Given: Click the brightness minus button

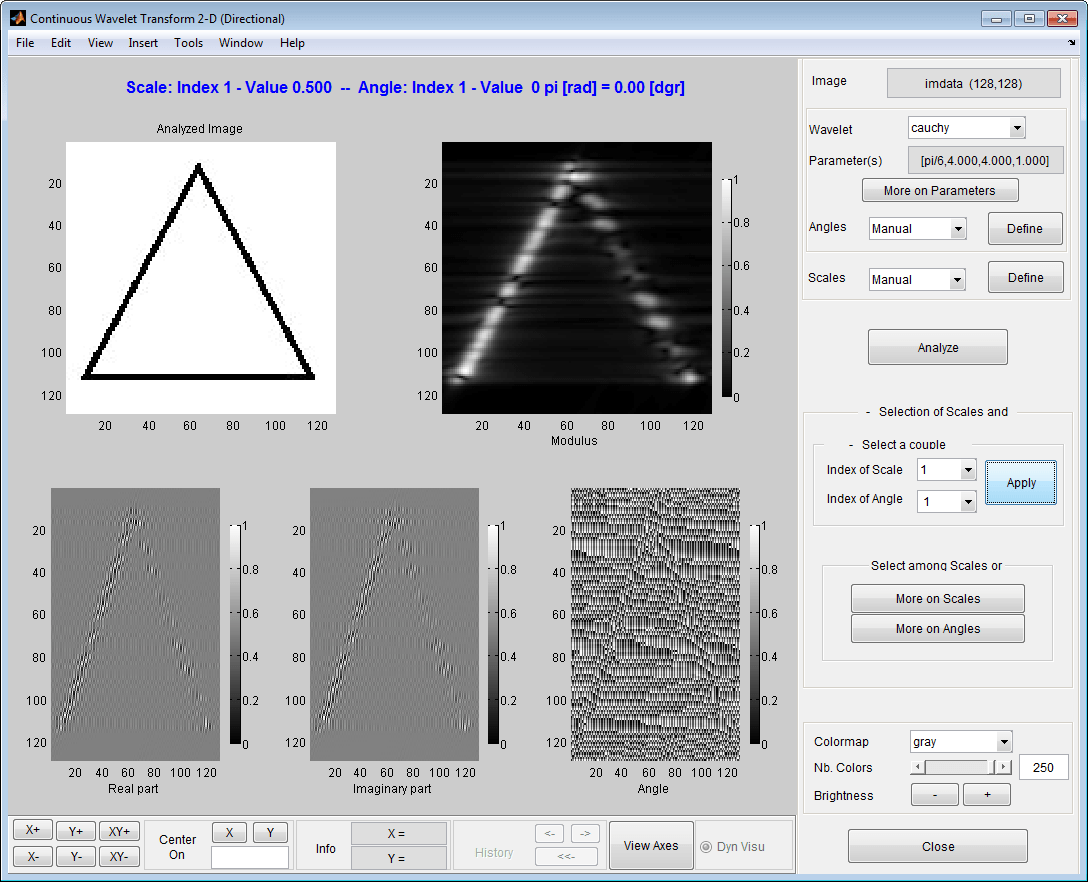Looking at the screenshot, I should [x=935, y=795].
